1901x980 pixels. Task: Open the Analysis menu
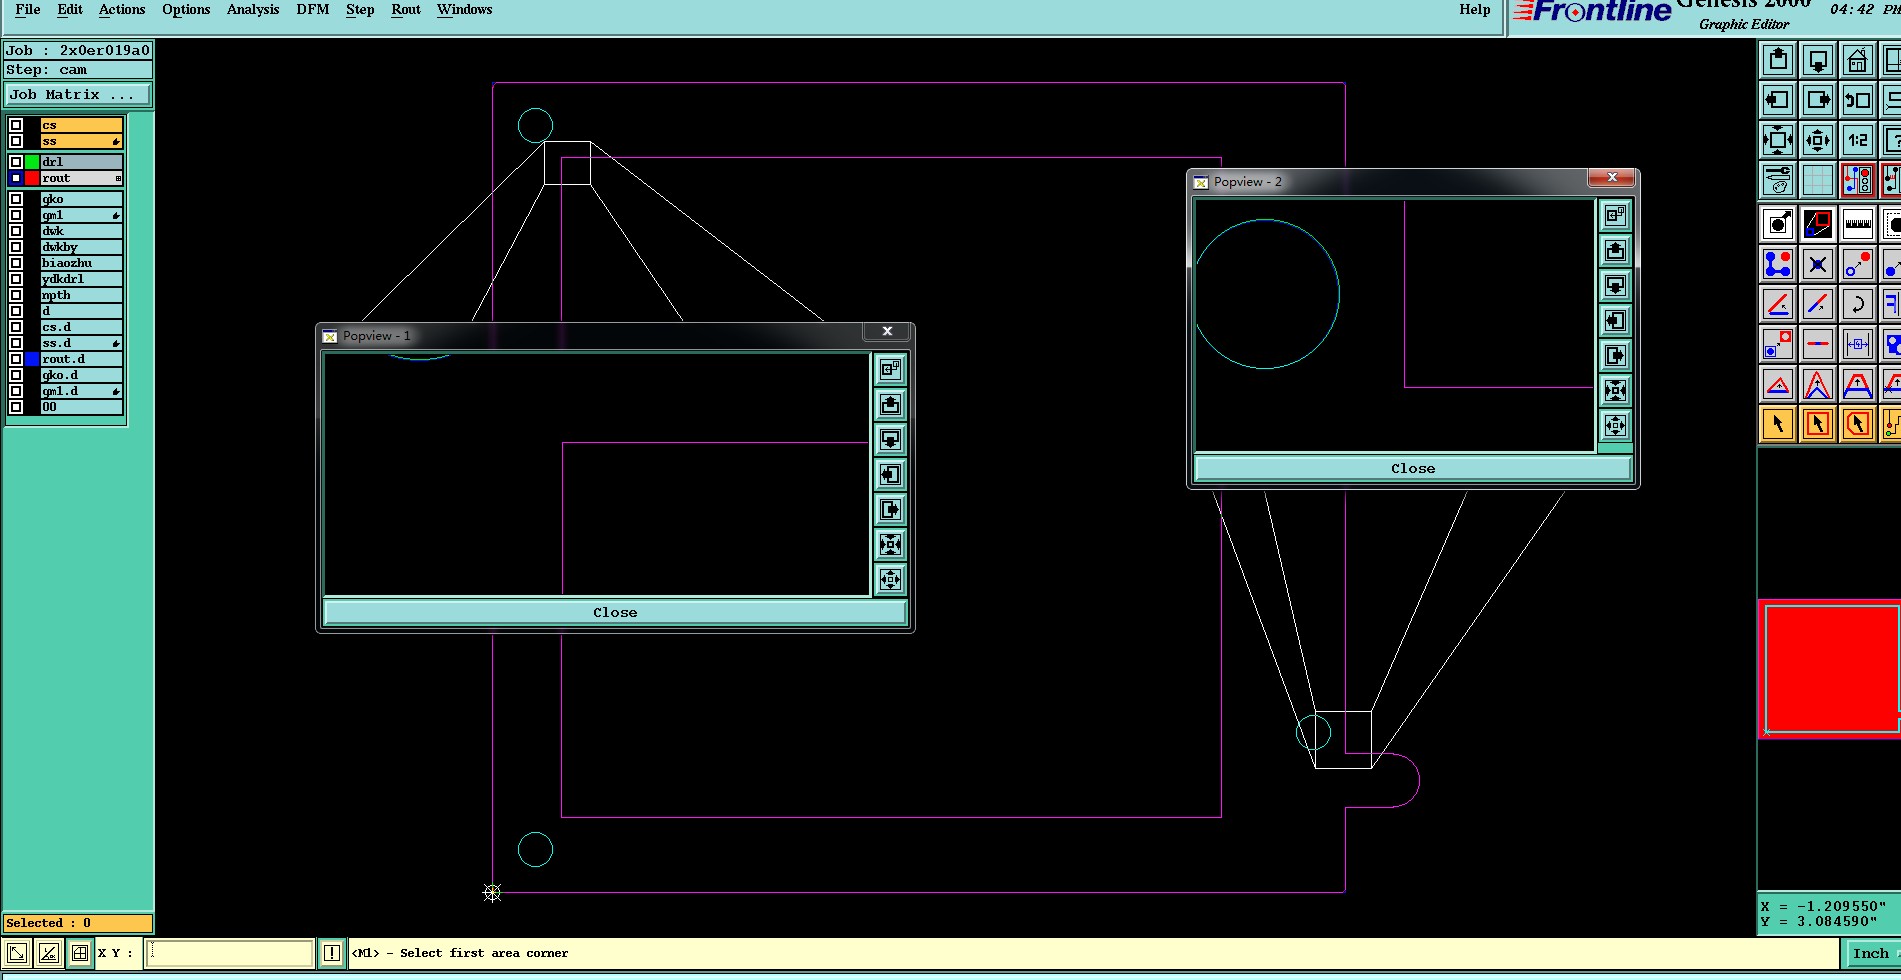[253, 9]
